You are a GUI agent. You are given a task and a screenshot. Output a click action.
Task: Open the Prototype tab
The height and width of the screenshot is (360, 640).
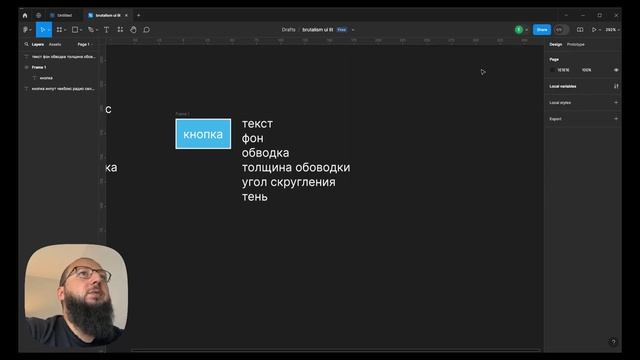click(576, 44)
